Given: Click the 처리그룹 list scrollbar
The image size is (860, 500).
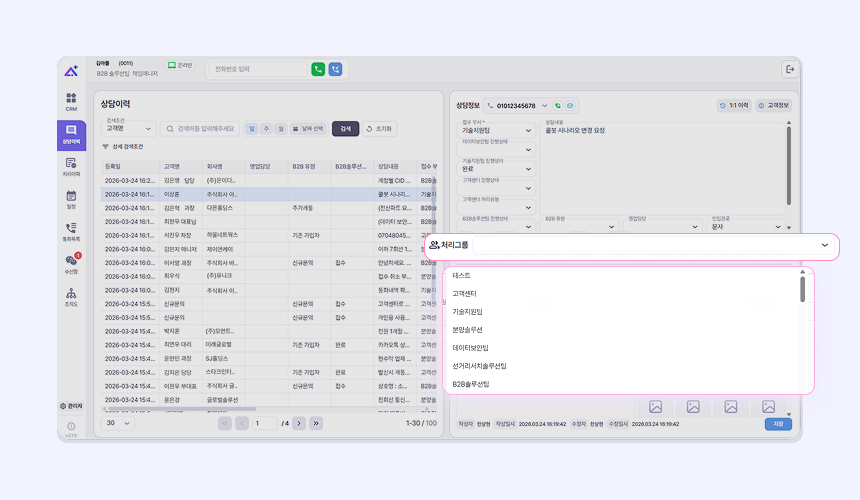Looking at the screenshot, I should pyautogui.click(x=802, y=289).
